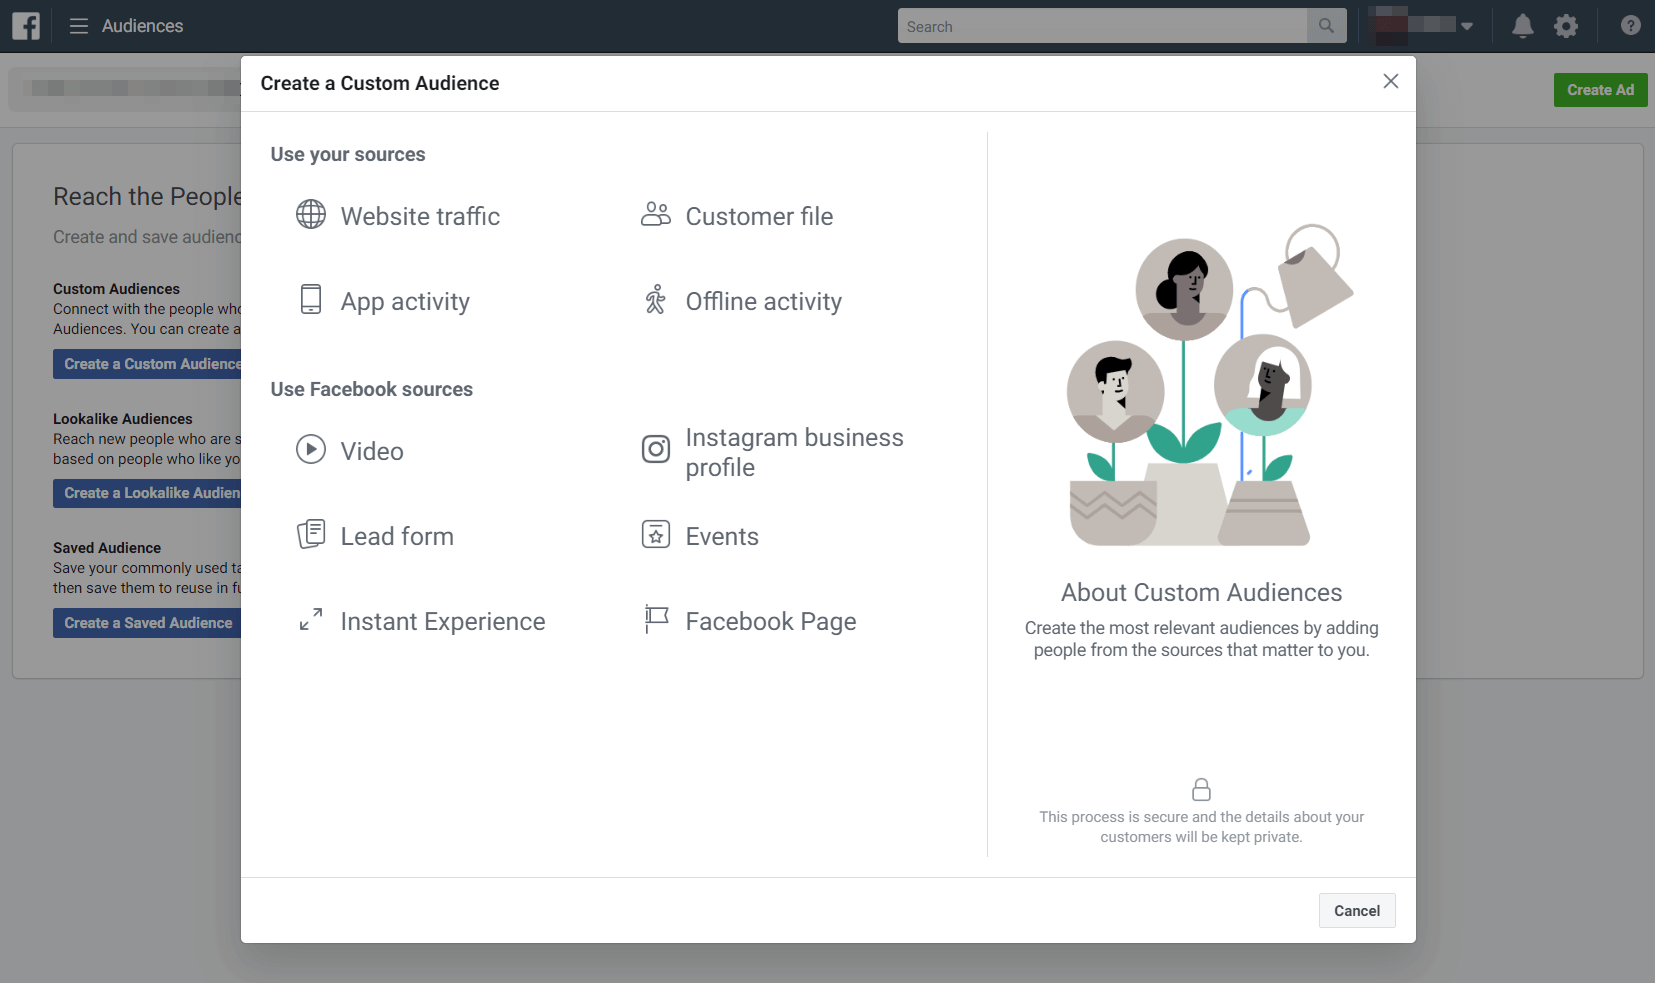This screenshot has width=1655, height=983.
Task: Select the Instagram business profile icon
Action: coord(656,449)
